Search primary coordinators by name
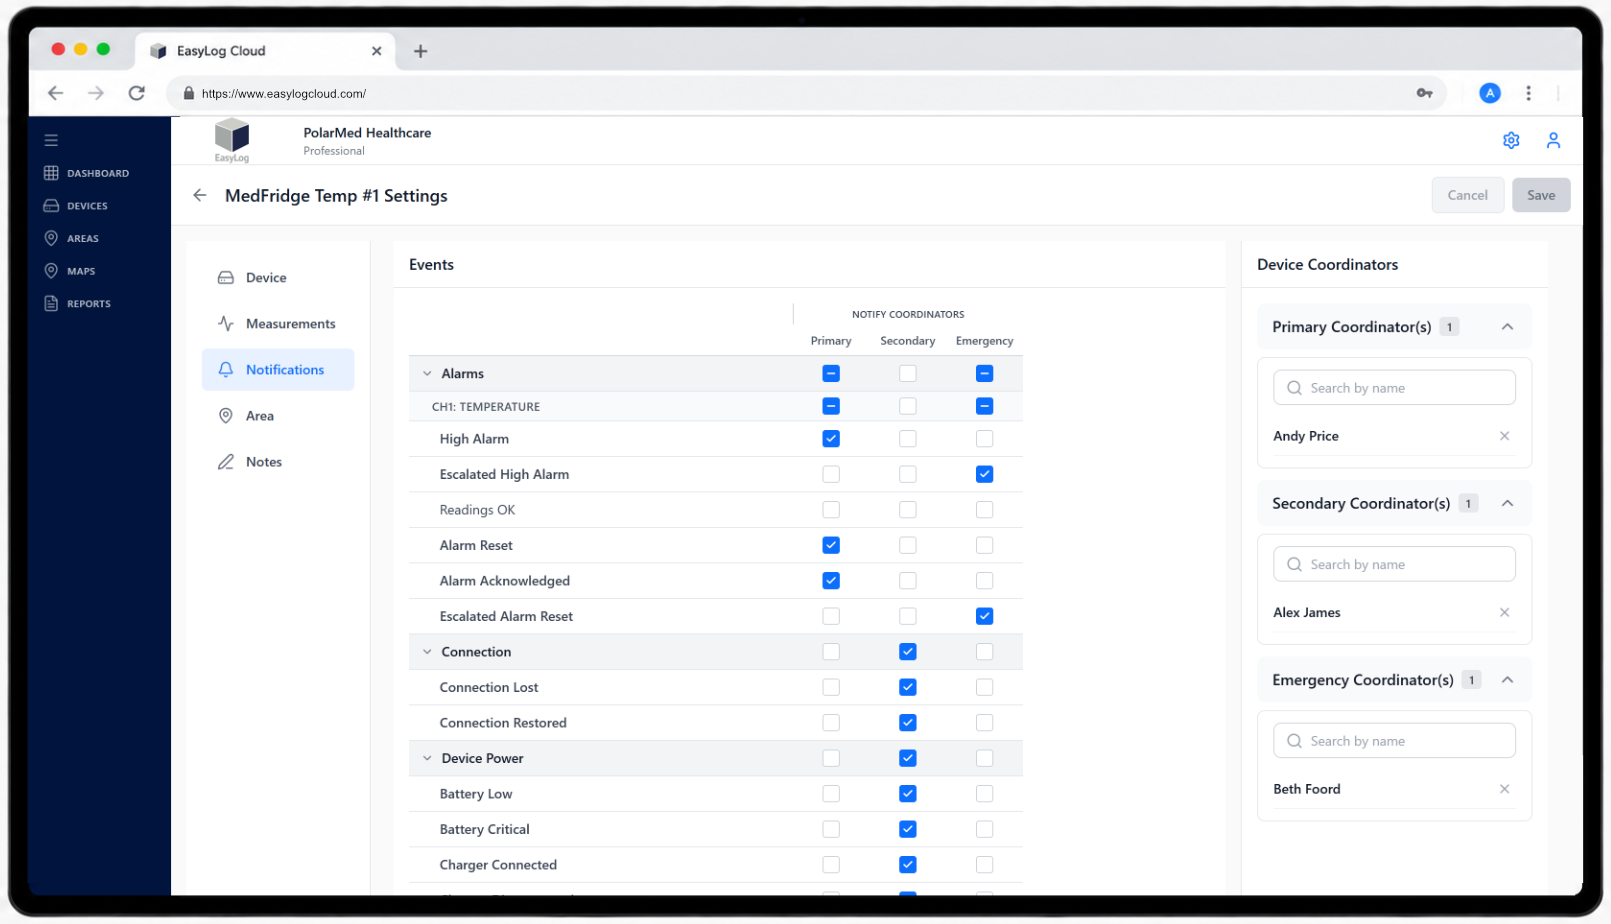The height and width of the screenshot is (924, 1611). tap(1394, 388)
